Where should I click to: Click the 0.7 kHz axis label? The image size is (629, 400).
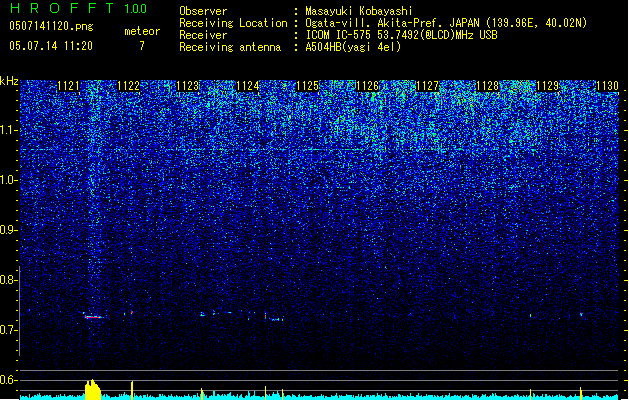click(x=8, y=330)
